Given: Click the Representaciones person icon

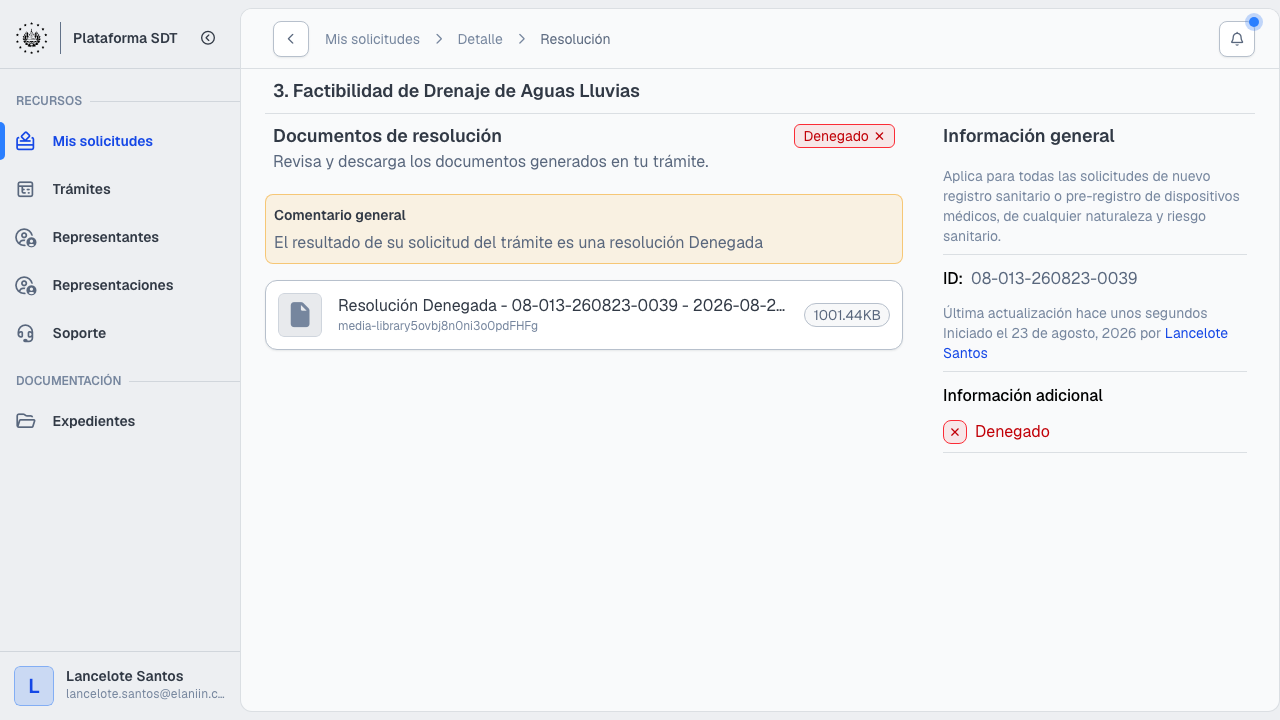Looking at the screenshot, I should click(x=26, y=285).
